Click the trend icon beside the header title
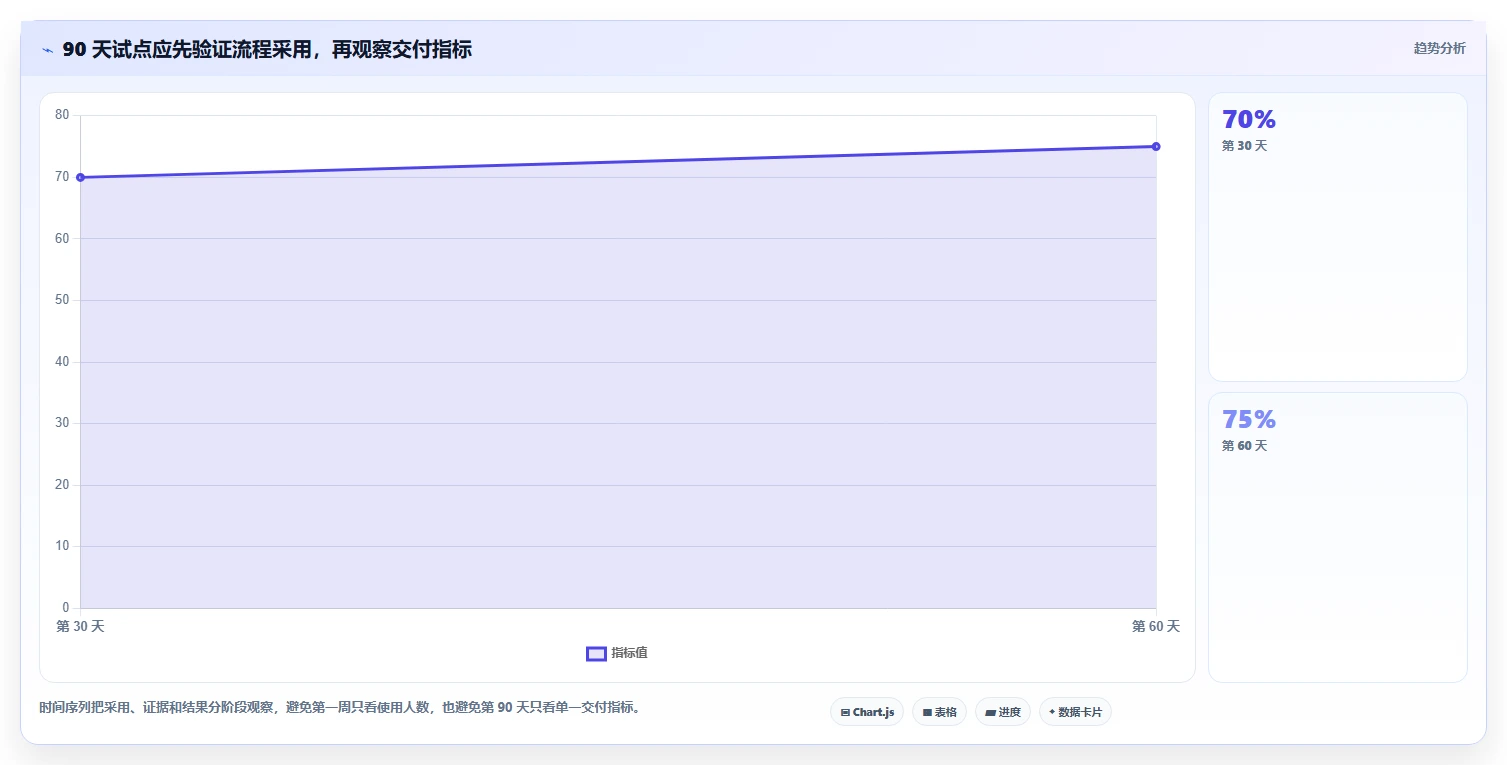The width and height of the screenshot is (1507, 765). tap(47, 50)
